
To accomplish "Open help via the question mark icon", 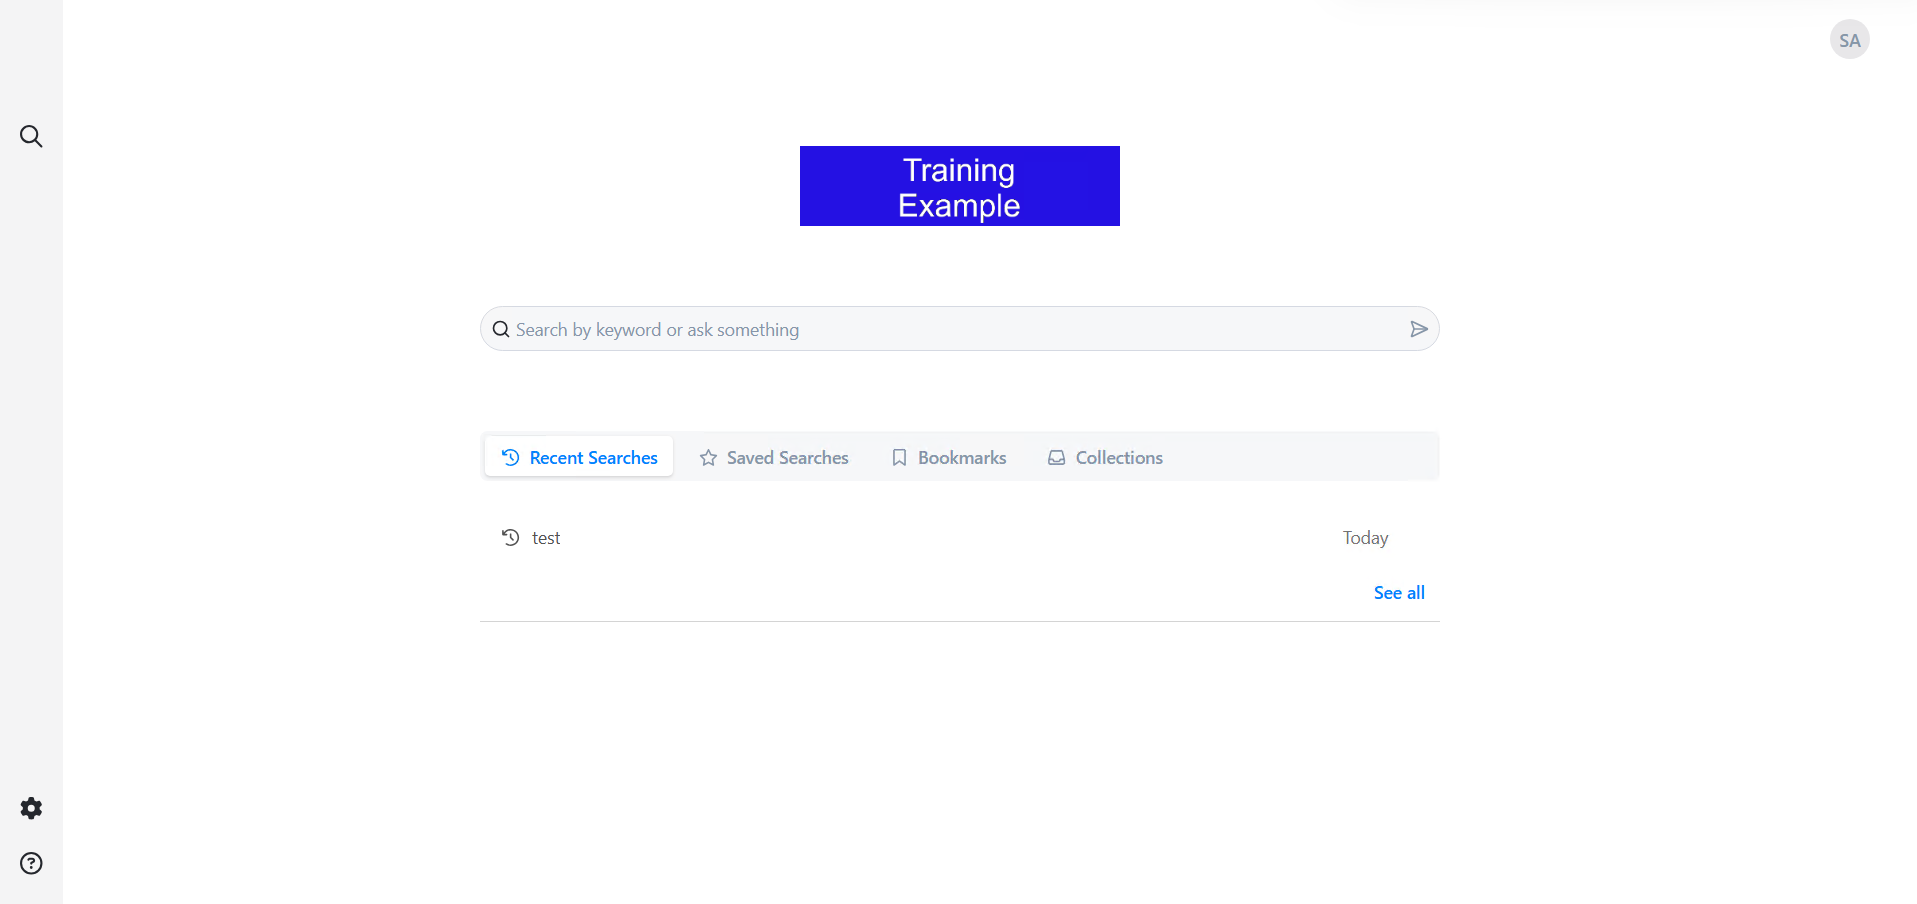I will 31,863.
